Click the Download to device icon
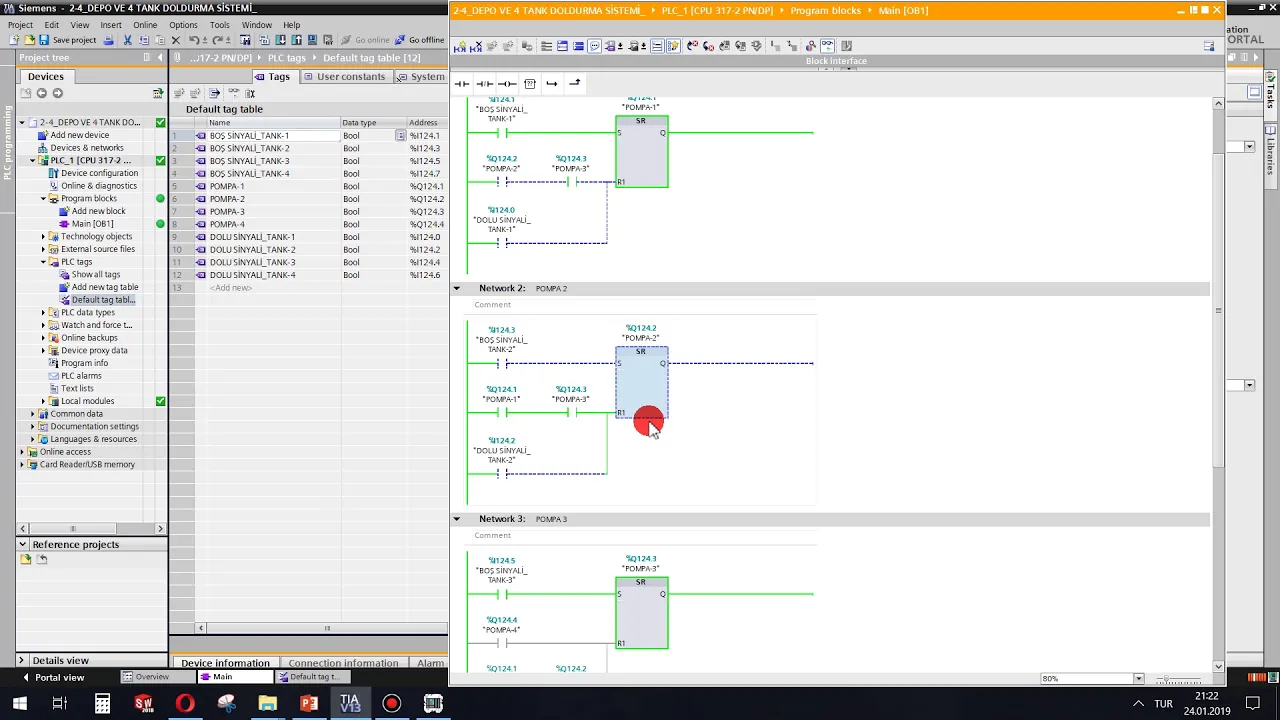 280,40
